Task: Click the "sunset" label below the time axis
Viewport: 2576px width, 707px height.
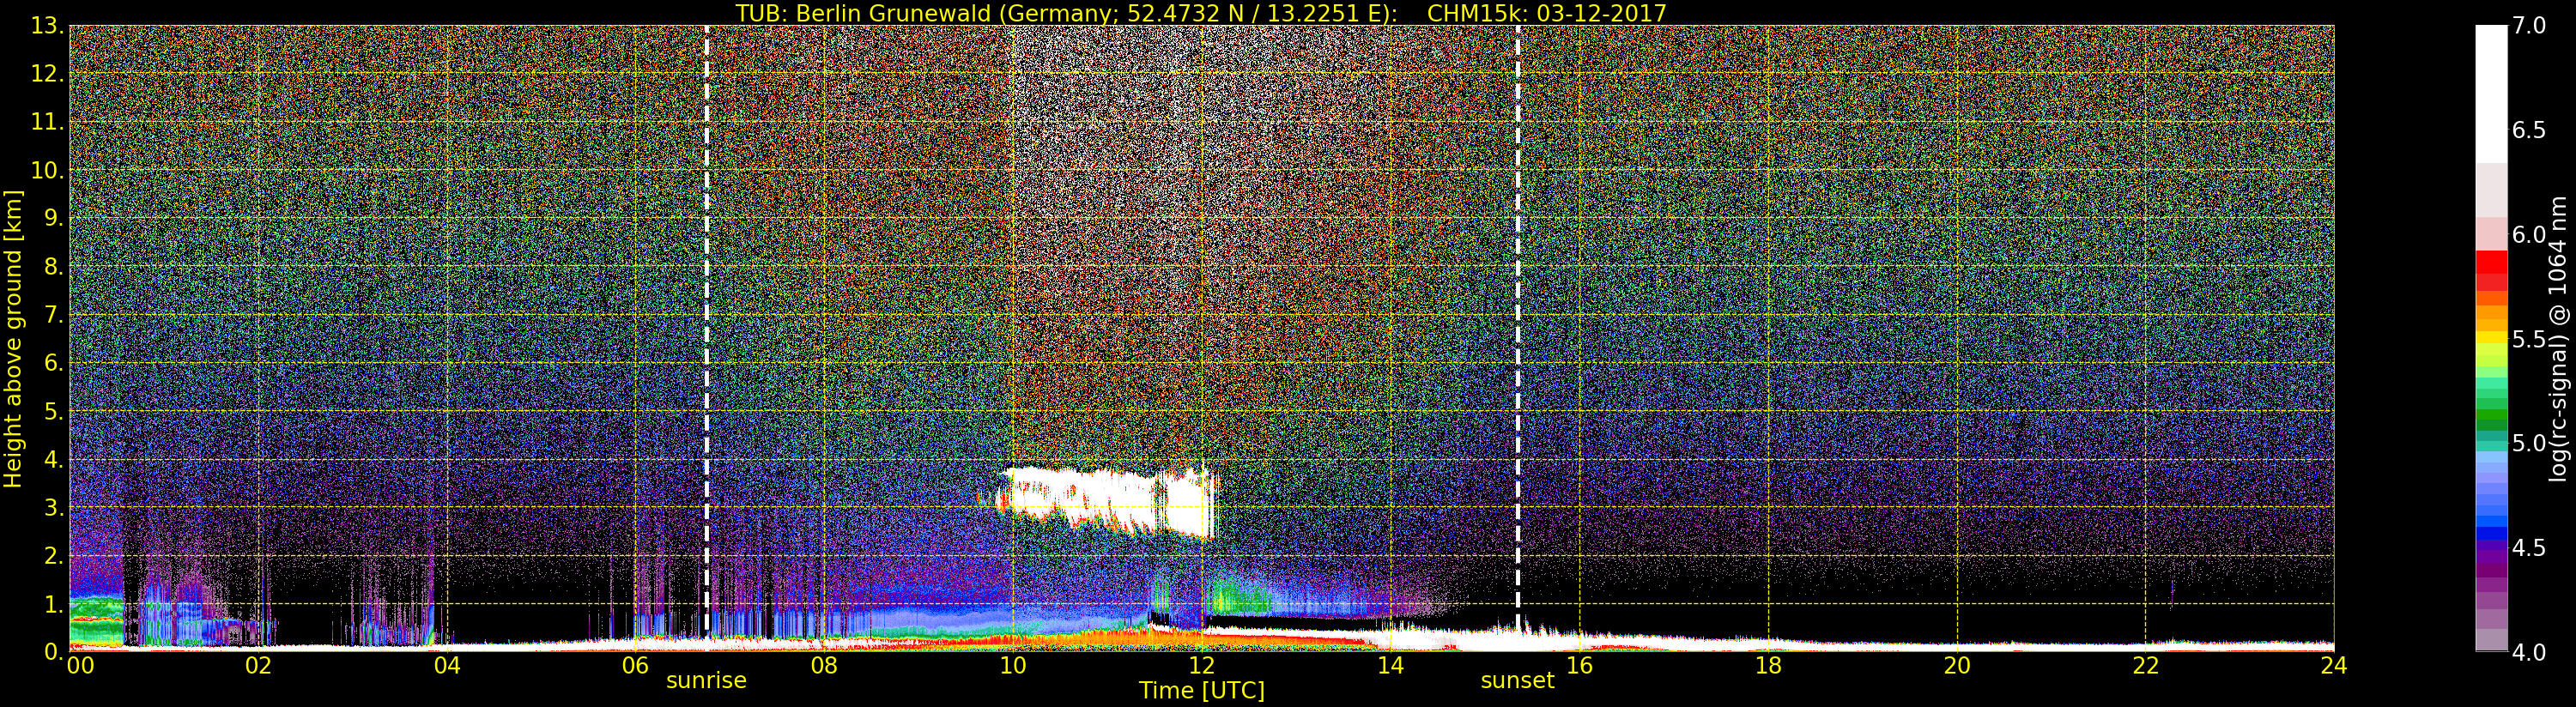Action: (1517, 681)
